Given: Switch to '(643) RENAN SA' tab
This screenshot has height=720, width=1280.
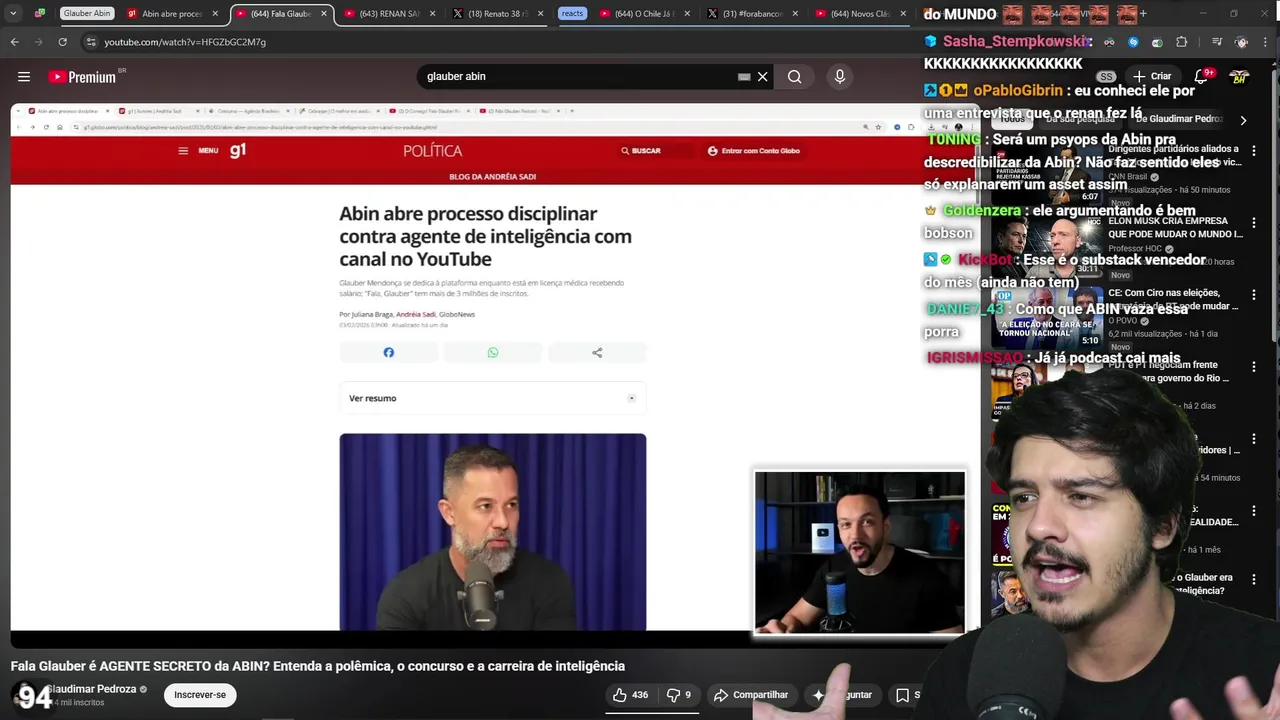Looking at the screenshot, I should point(388,14).
